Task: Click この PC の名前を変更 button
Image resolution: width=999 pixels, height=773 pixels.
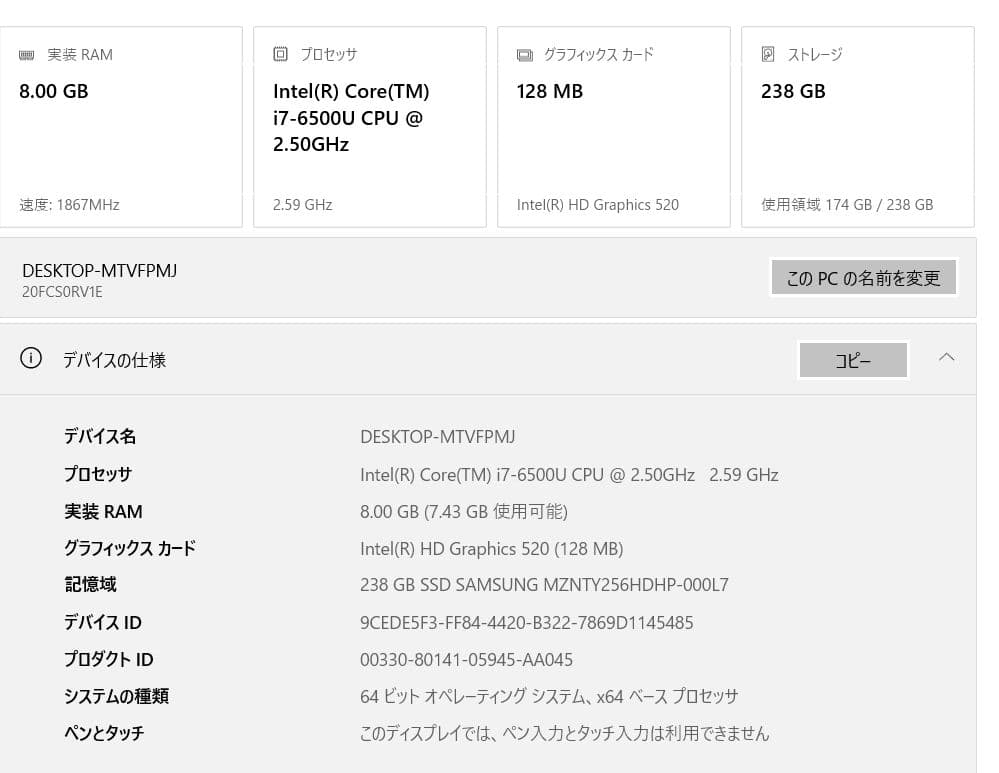Action: tap(863, 277)
